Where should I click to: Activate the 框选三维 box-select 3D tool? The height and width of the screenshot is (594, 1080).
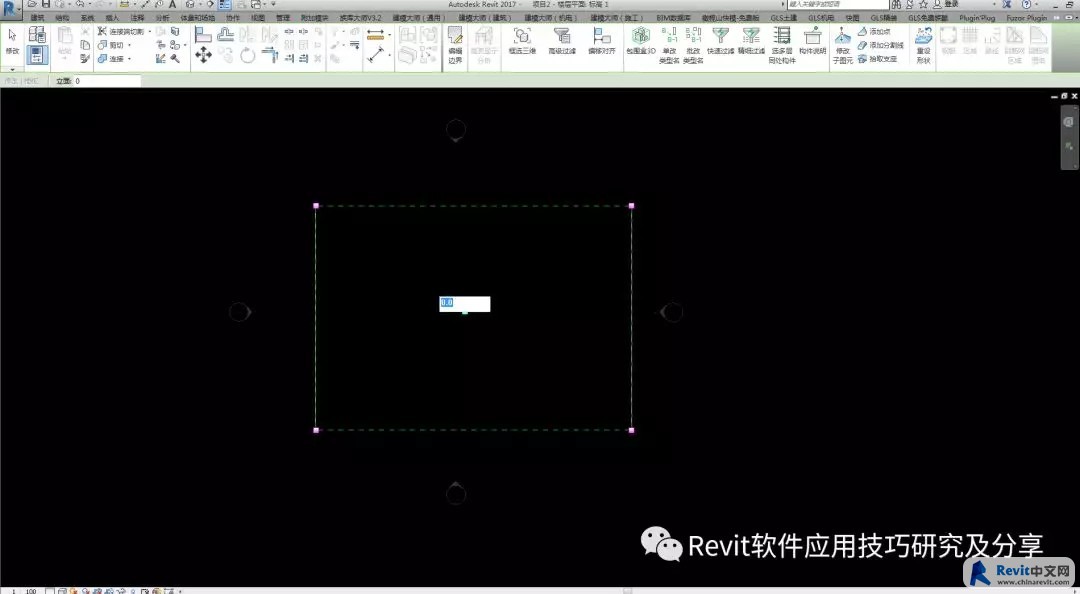pos(522,41)
